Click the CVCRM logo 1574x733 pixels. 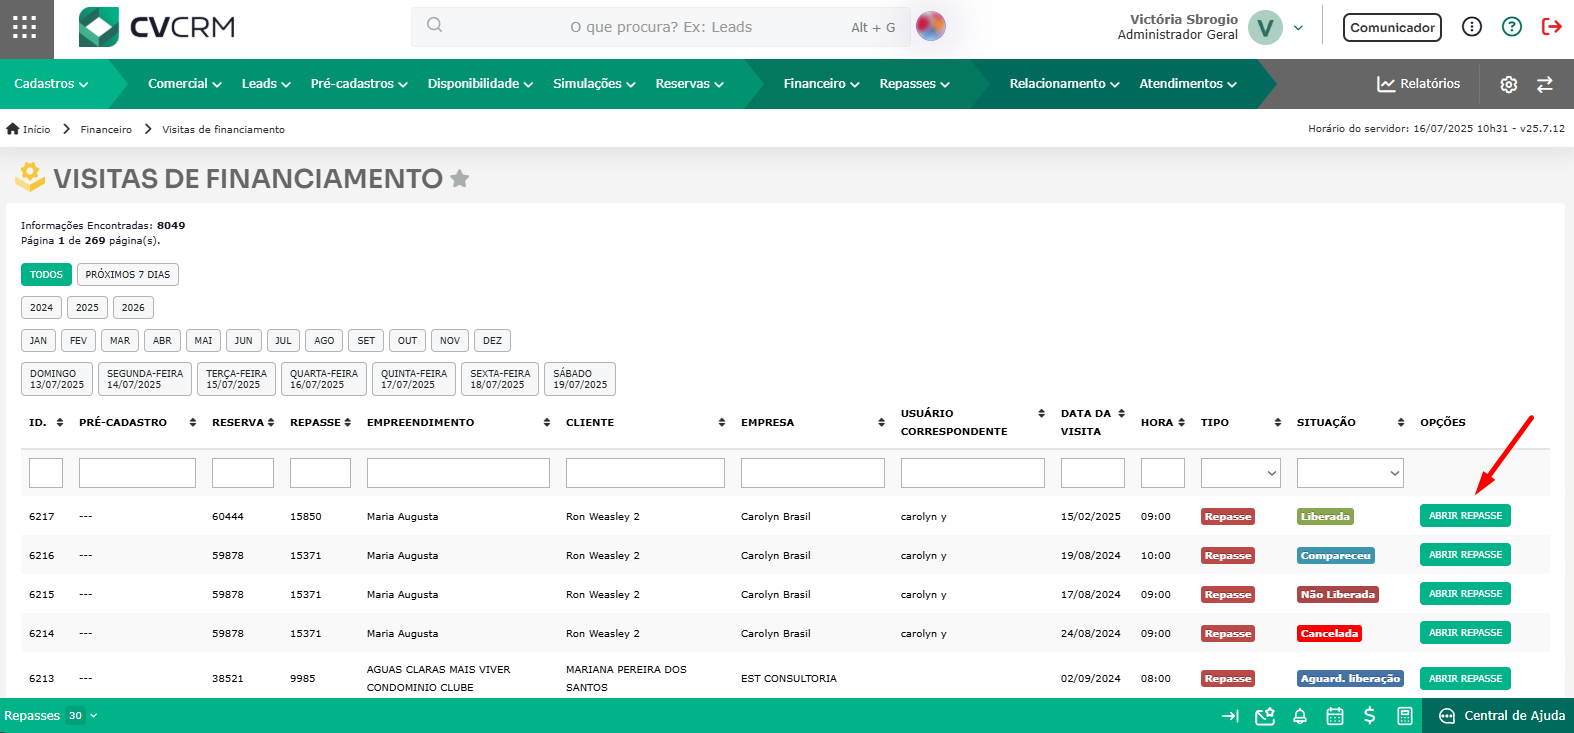click(x=157, y=27)
